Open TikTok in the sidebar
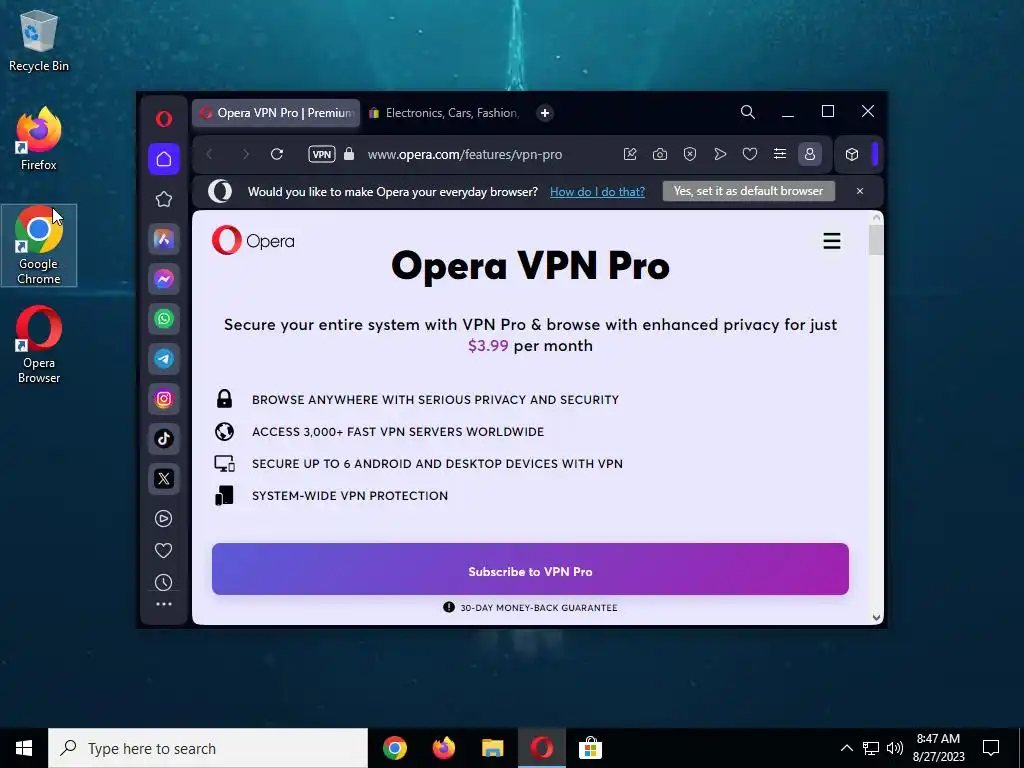 point(164,438)
